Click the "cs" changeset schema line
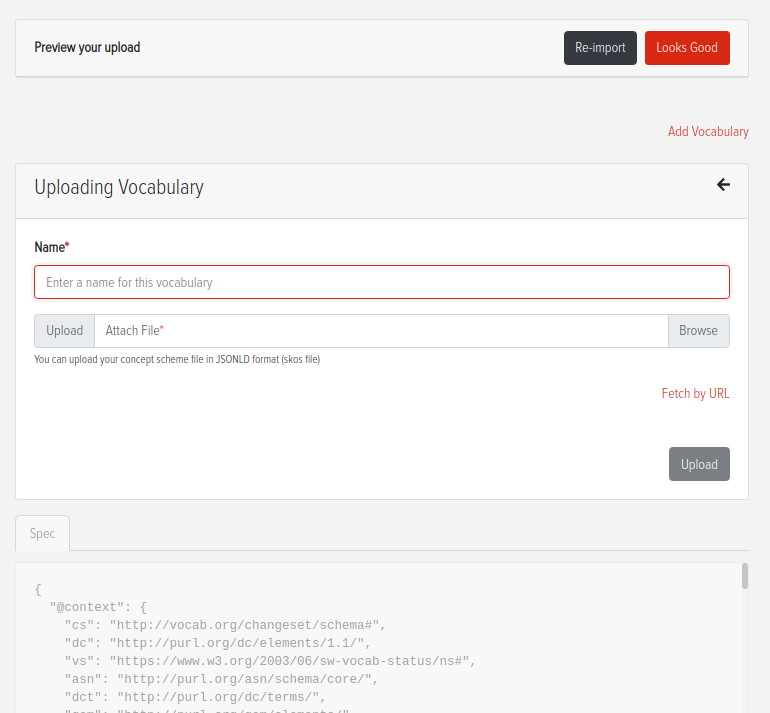The width and height of the screenshot is (770, 713). click(x=225, y=626)
